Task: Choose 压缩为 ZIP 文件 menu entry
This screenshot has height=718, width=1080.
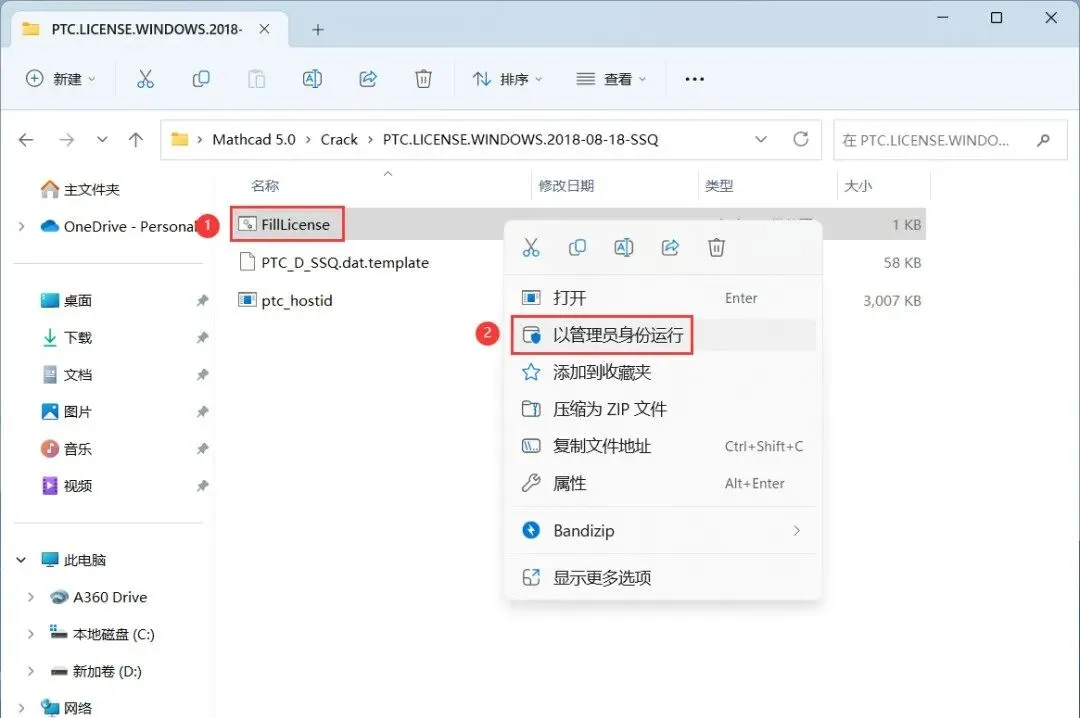Action: click(x=663, y=409)
